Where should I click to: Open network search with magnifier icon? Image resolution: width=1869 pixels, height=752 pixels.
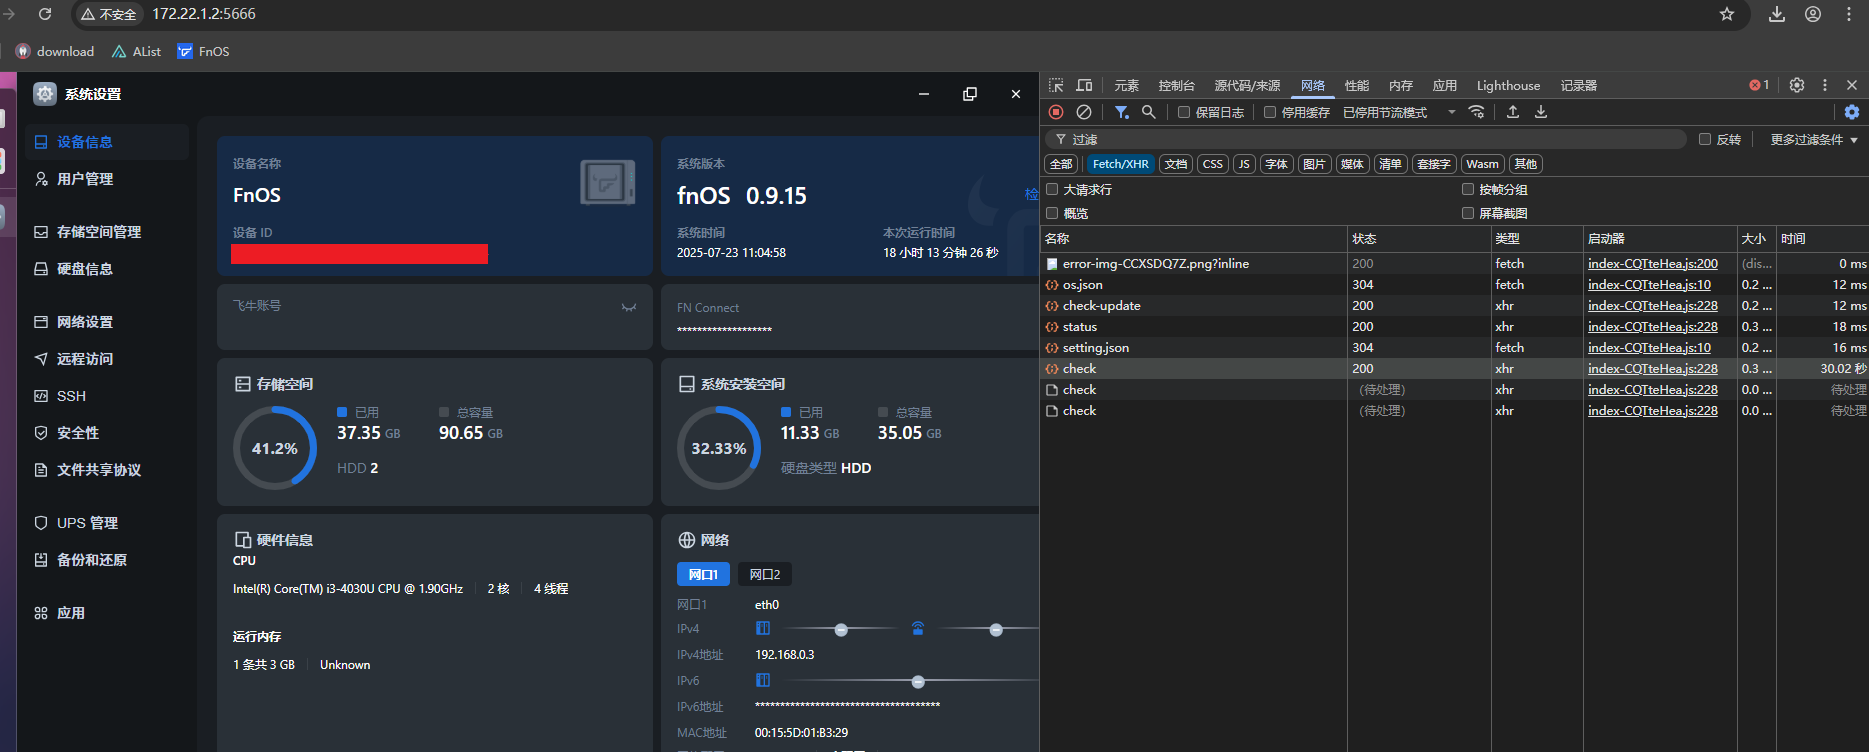point(1149,112)
